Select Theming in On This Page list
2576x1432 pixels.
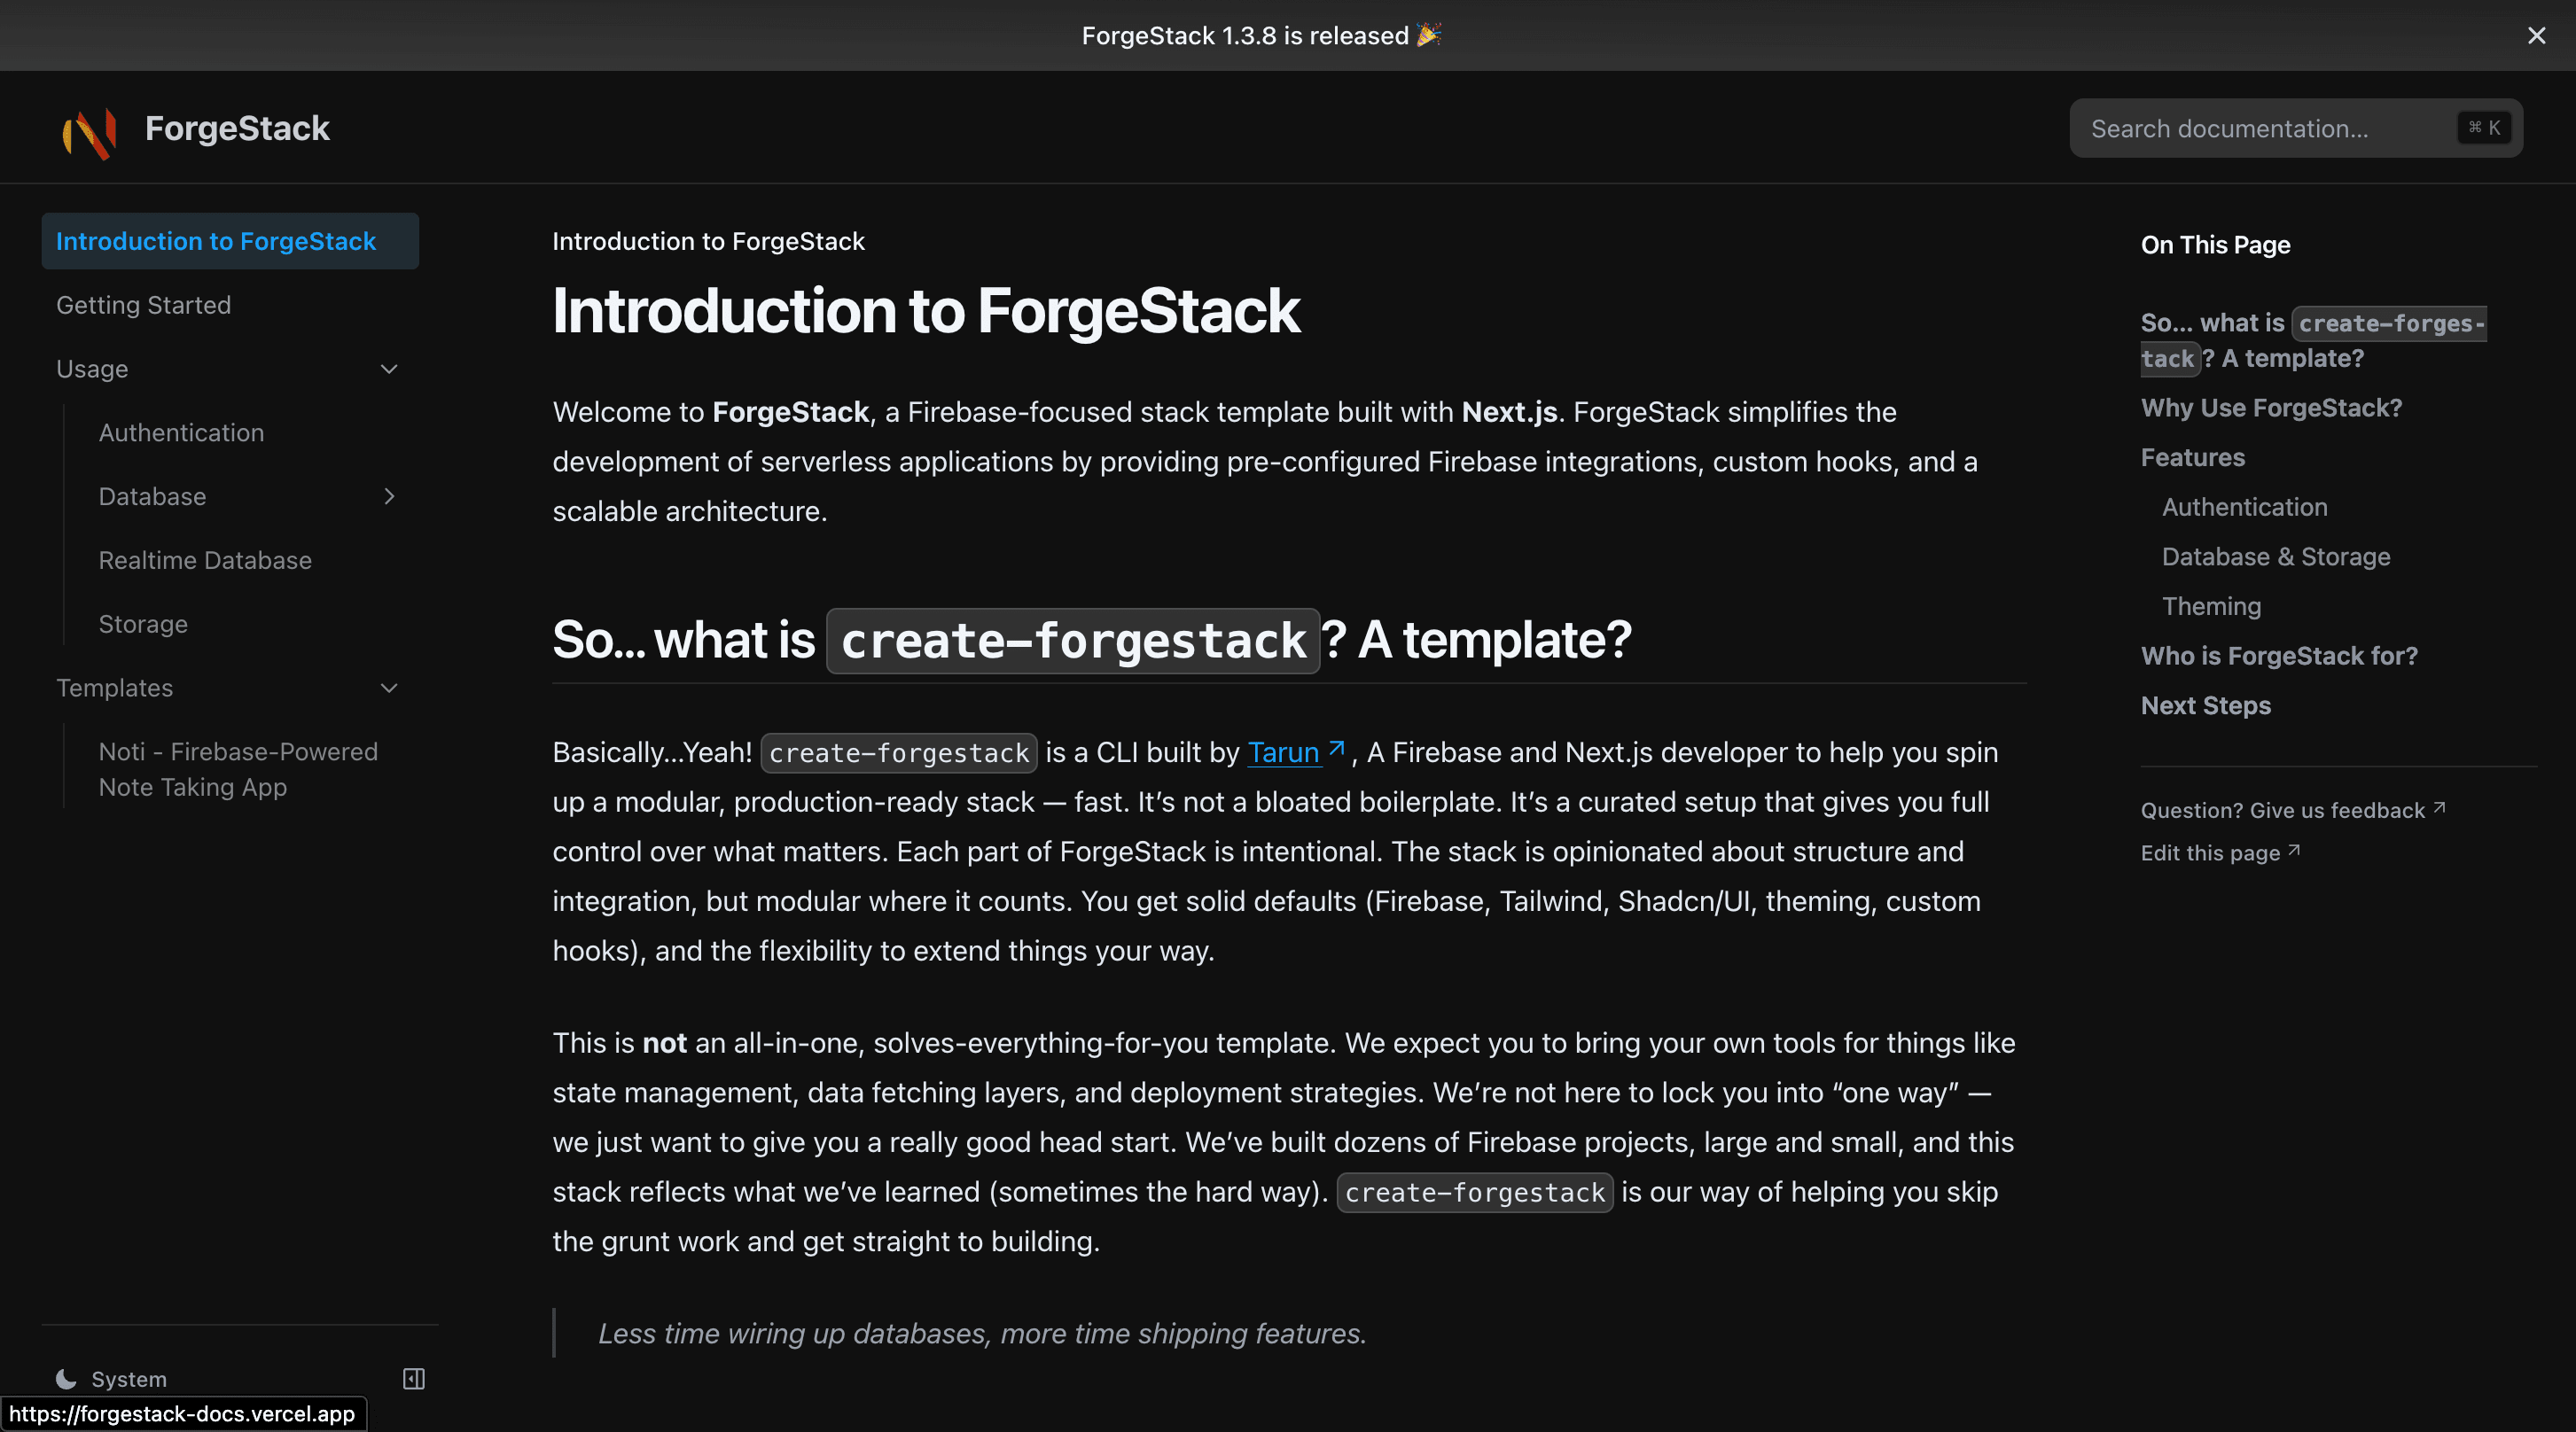click(2211, 605)
